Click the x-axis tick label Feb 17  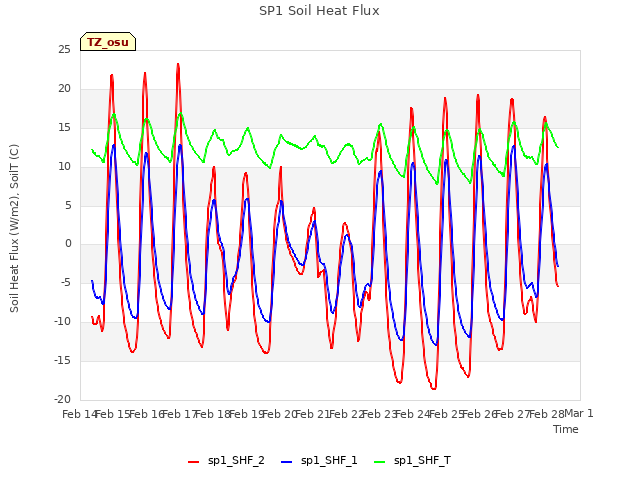179,414
